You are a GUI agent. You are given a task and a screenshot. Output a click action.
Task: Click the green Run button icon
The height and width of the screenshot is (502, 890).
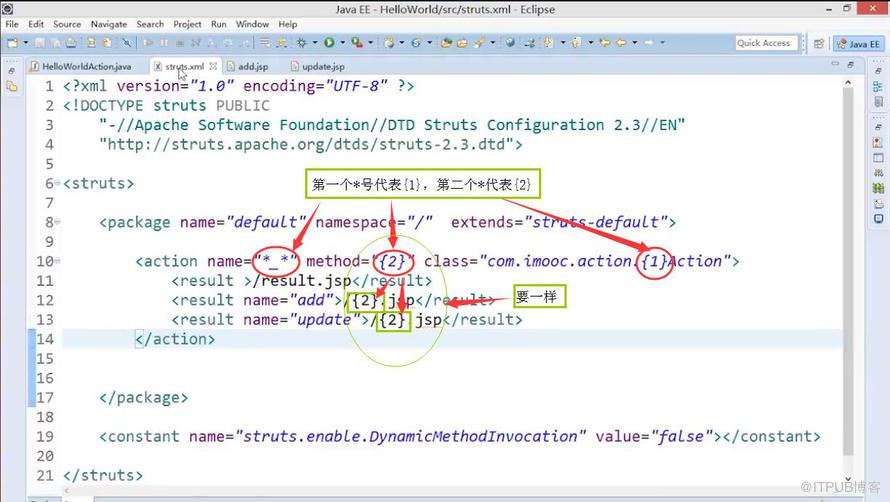point(329,43)
